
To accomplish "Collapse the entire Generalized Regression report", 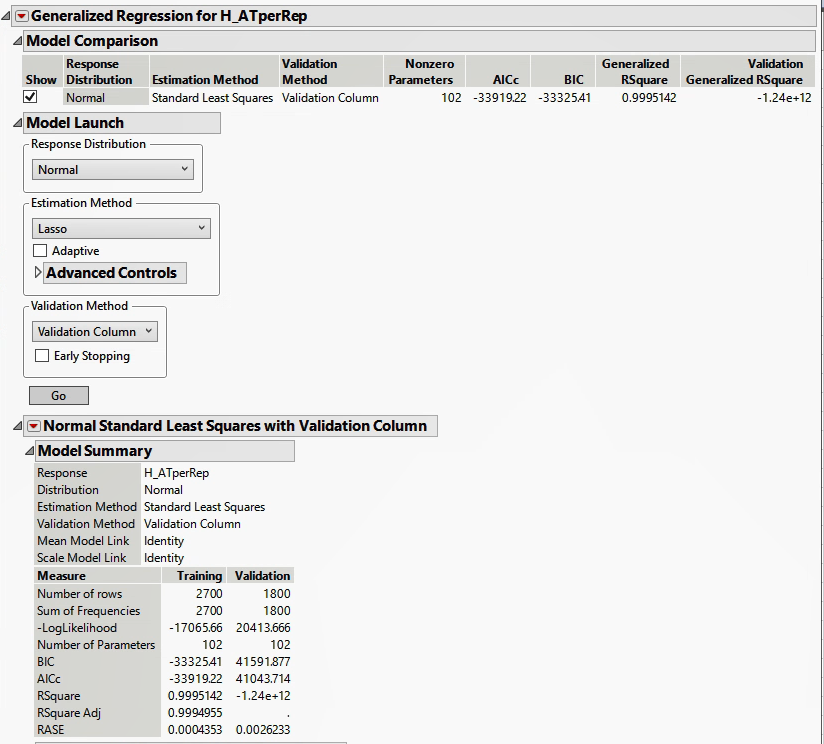I will [x=8, y=17].
